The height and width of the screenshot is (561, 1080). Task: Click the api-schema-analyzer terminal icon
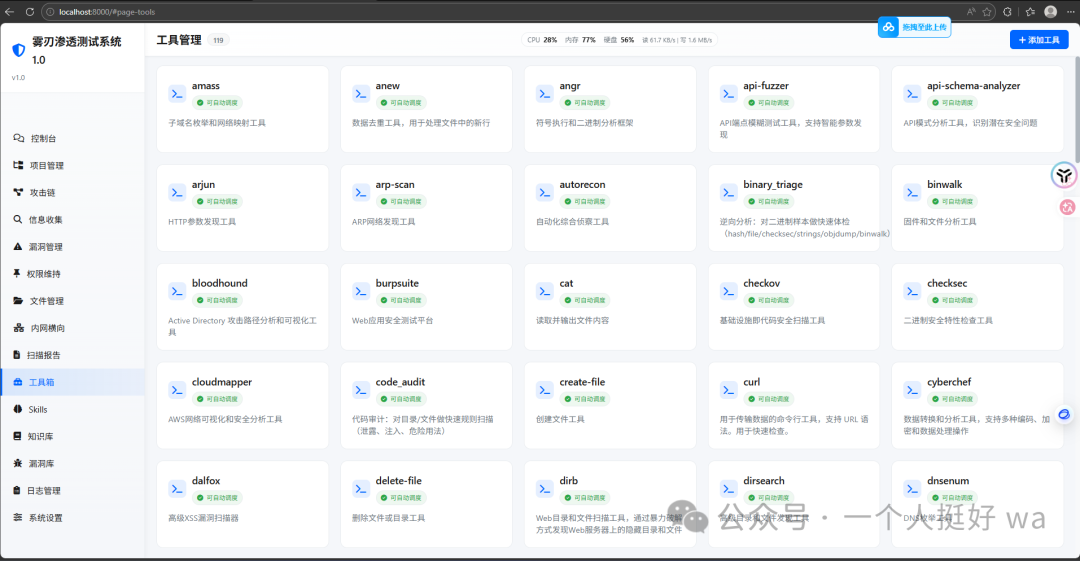(x=913, y=94)
